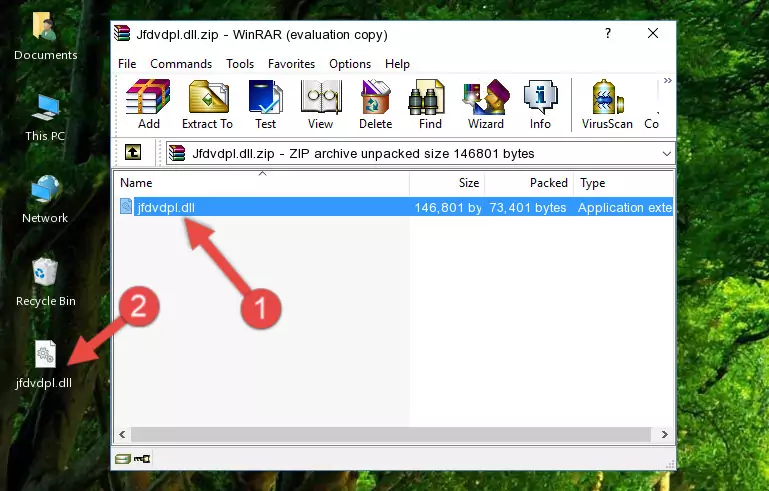Viewport: 769px width, 491px height.
Task: Open the Tools menu
Action: point(240,64)
